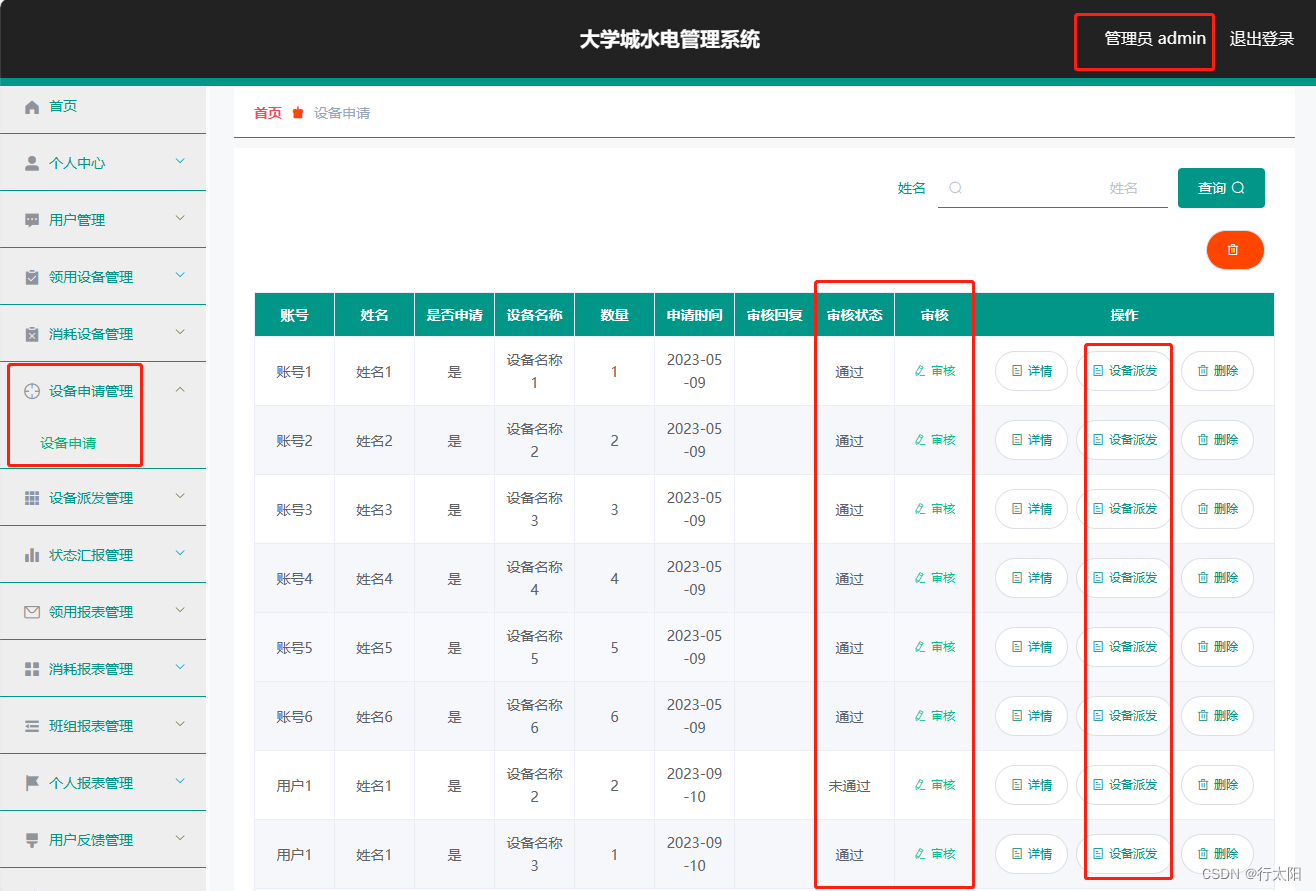Click the pencil 审核 icon in 账号2 row
This screenshot has width=1316, height=891.
920,440
